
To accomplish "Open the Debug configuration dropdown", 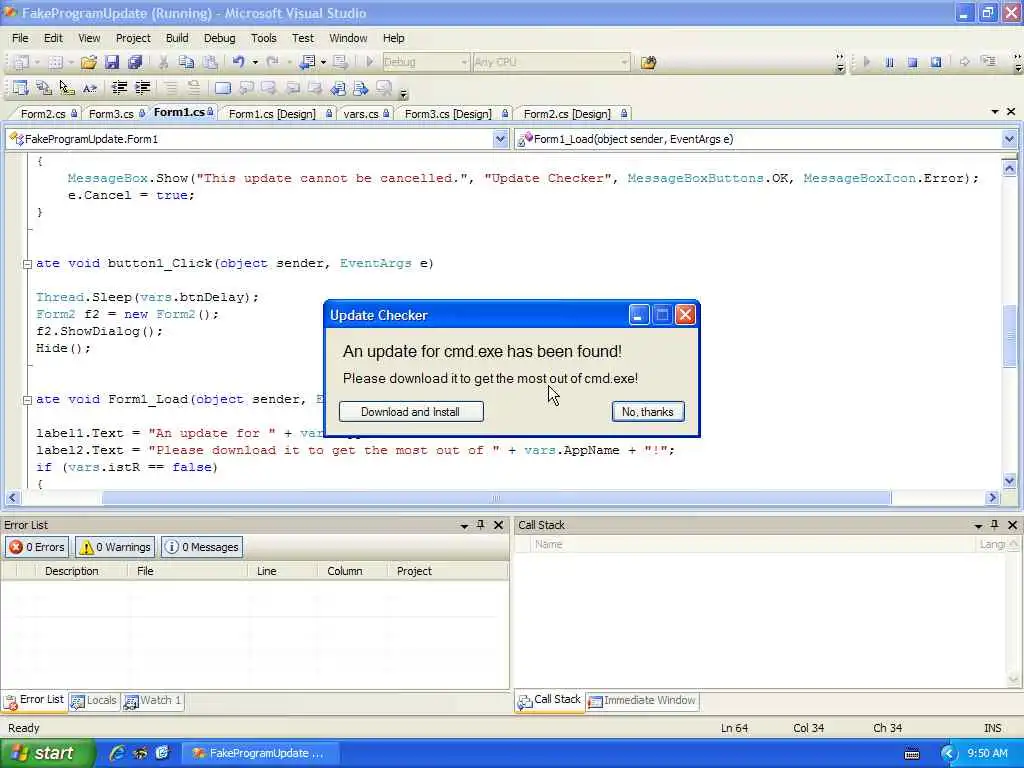I will tap(464, 62).
